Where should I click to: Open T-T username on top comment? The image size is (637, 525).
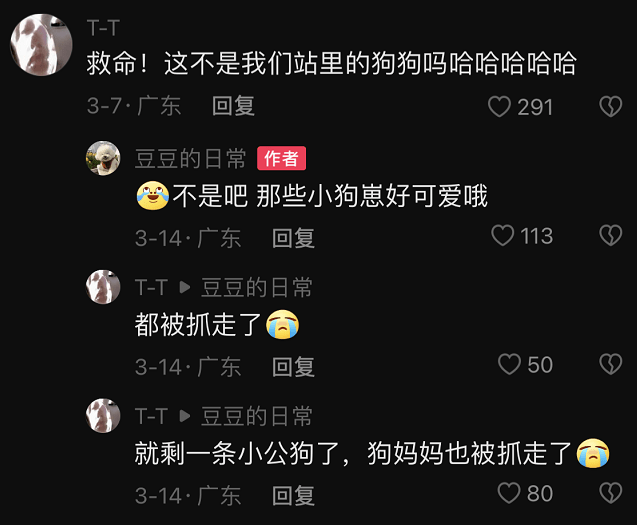point(103,28)
